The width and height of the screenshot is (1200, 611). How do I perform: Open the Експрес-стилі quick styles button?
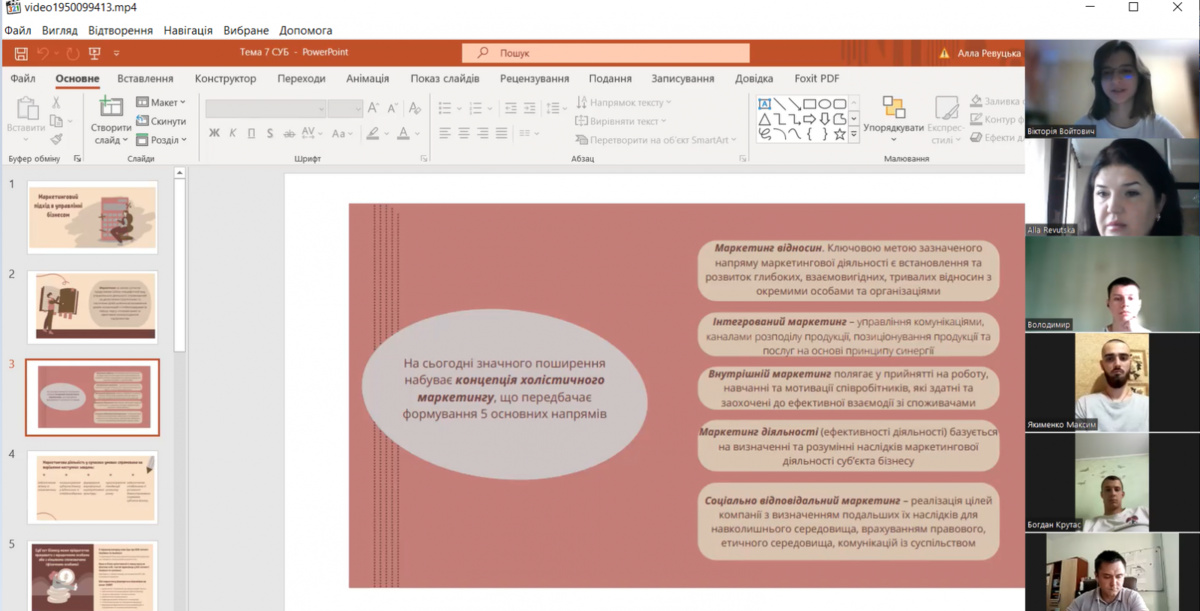946,120
